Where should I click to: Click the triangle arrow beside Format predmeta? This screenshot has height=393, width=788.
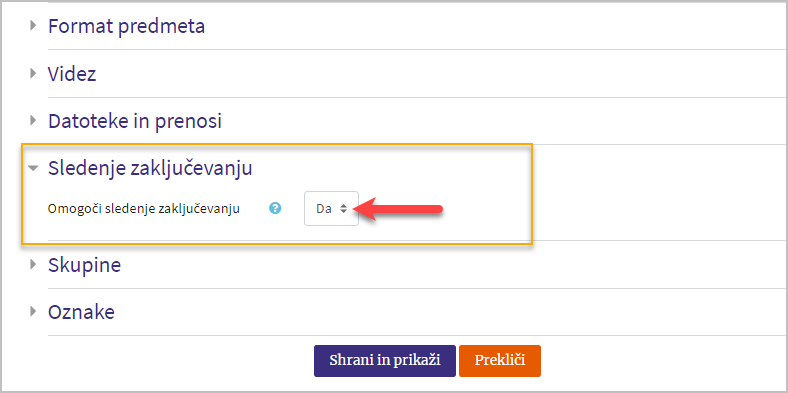click(x=33, y=25)
